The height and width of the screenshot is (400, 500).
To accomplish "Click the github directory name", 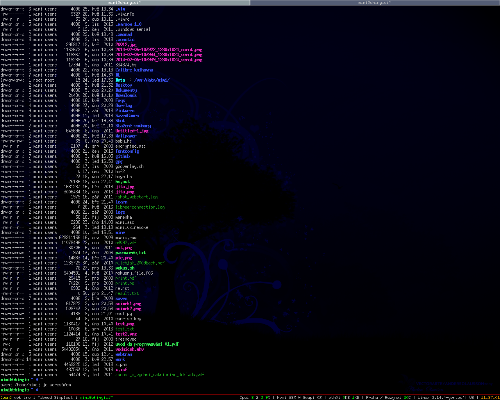I will click(123, 156).
